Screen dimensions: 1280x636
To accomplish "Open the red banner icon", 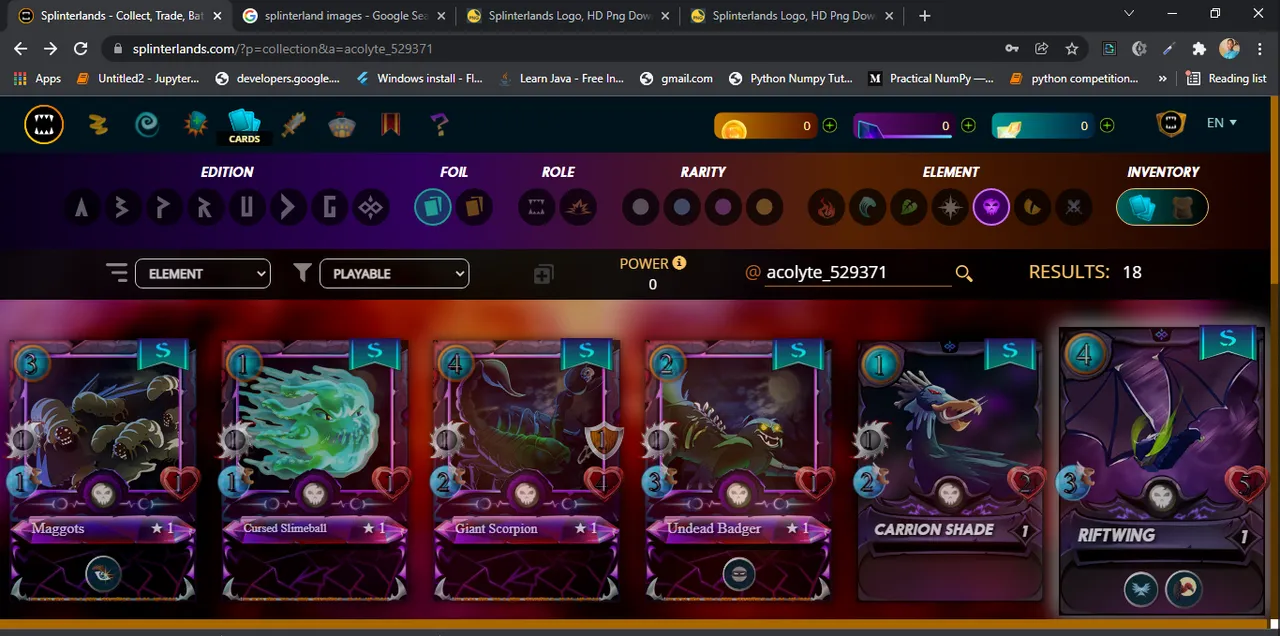I will 391,125.
